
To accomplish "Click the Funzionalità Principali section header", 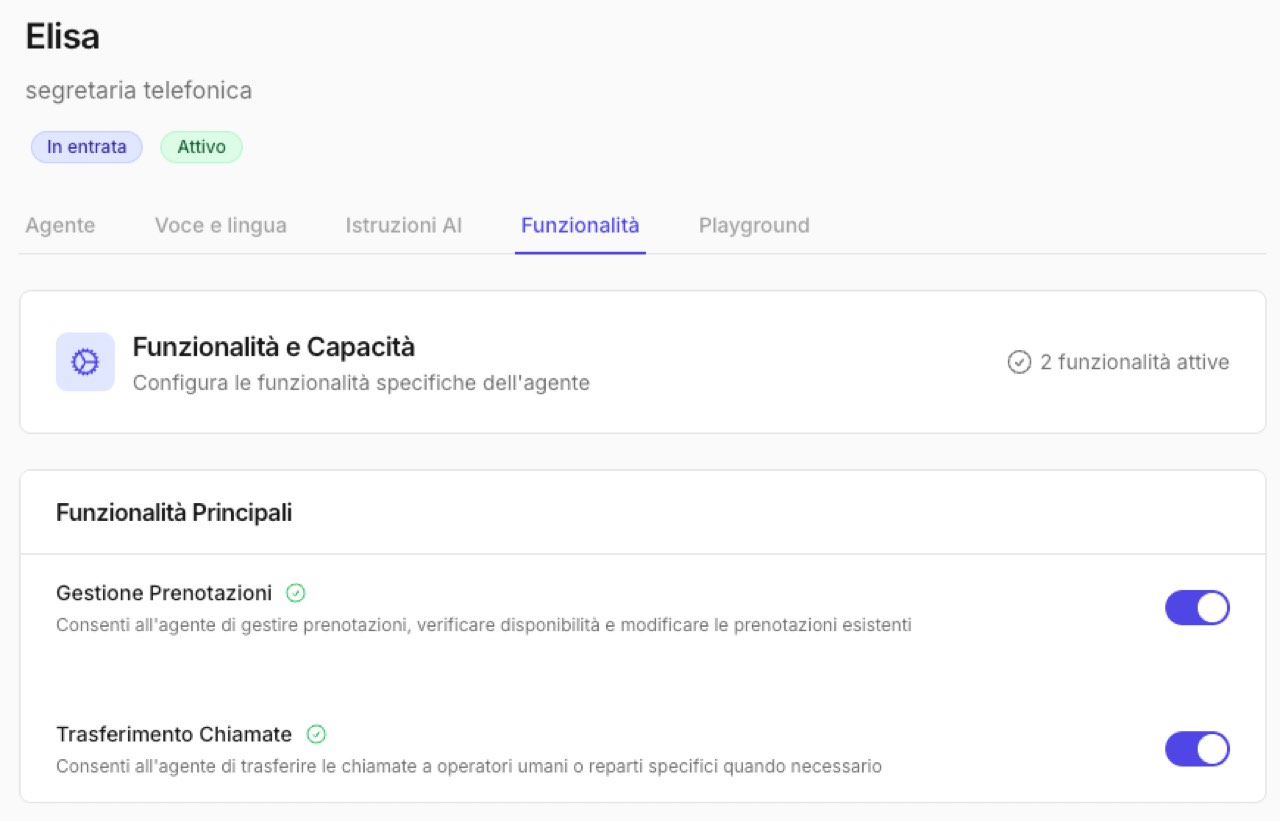I will [174, 513].
